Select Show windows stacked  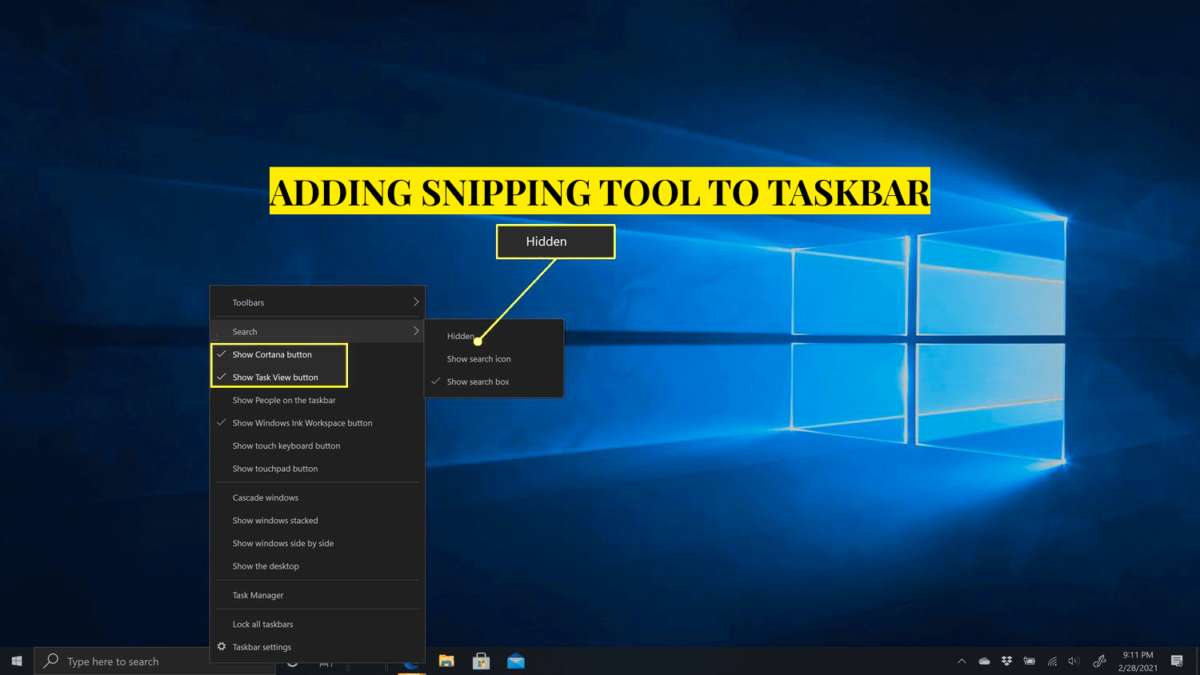pyautogui.click(x=317, y=520)
